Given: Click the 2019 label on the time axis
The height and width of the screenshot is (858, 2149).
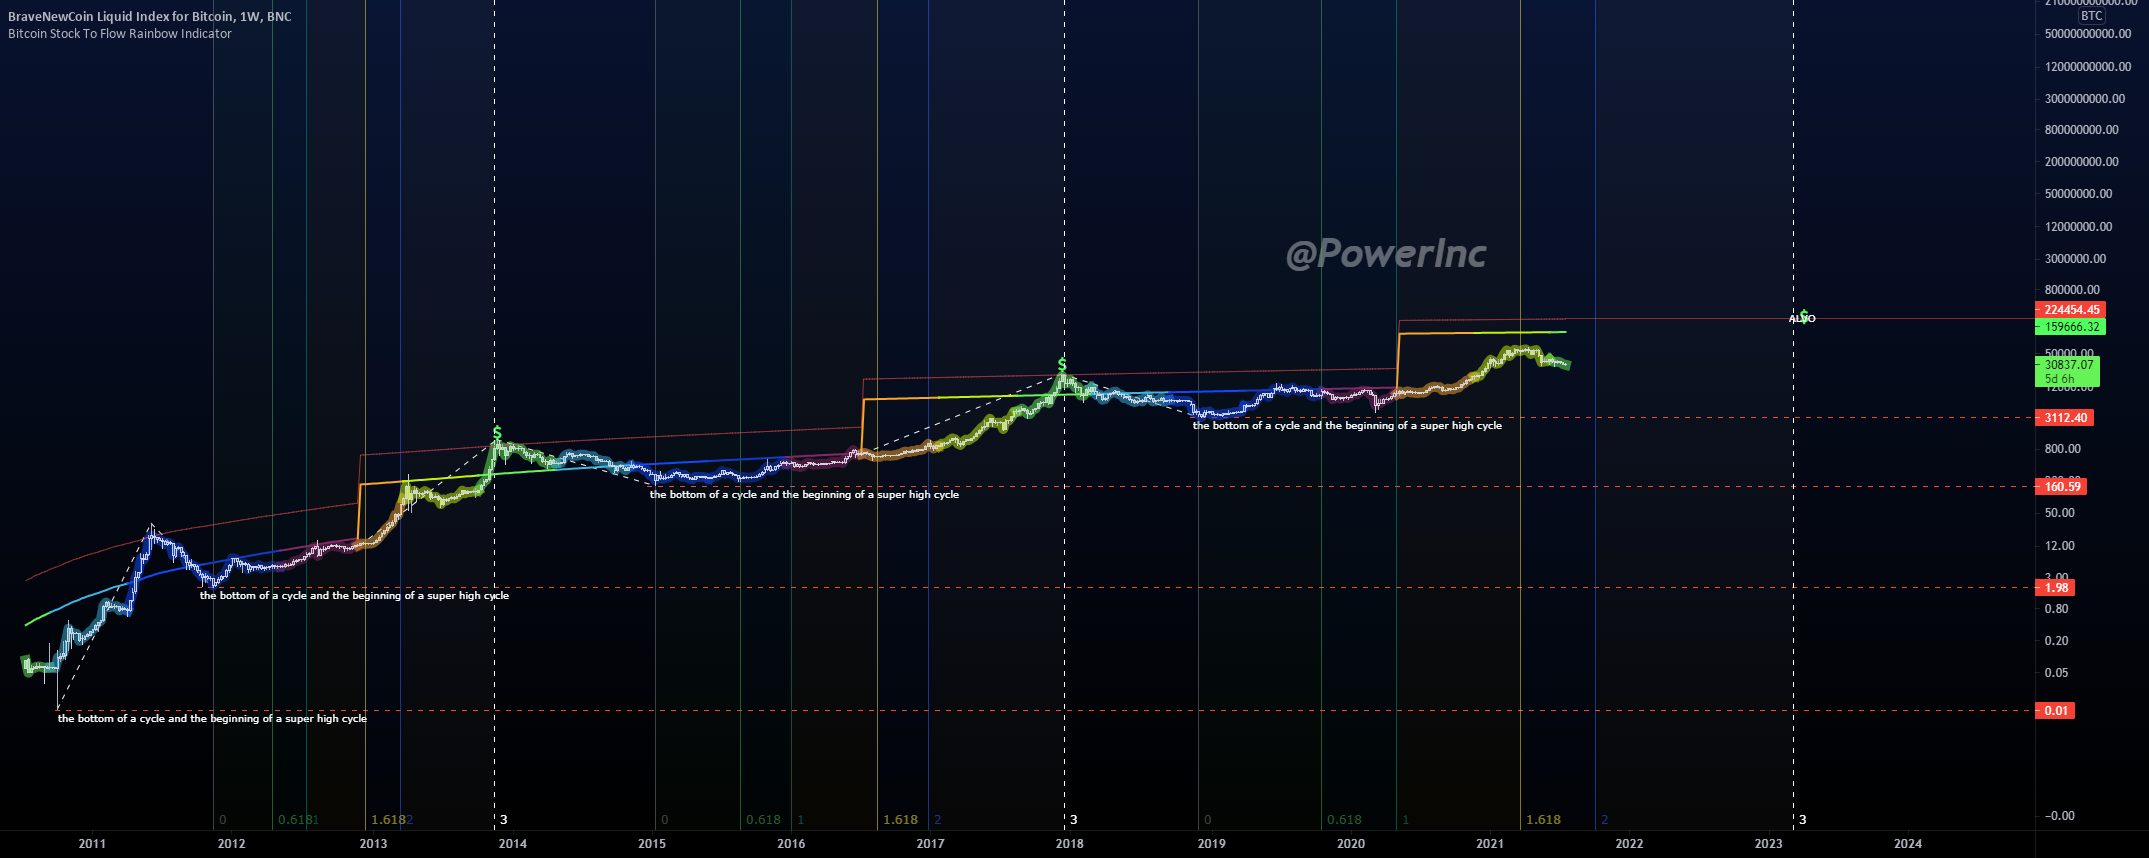Looking at the screenshot, I should click(1211, 844).
